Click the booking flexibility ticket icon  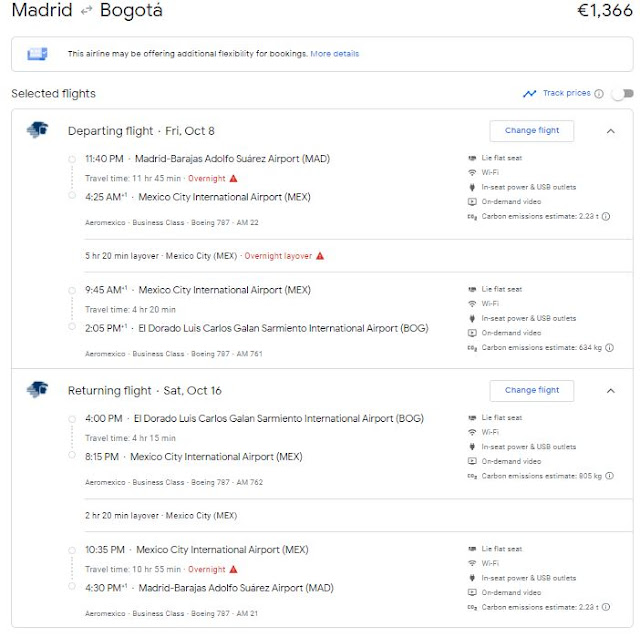tap(38, 53)
